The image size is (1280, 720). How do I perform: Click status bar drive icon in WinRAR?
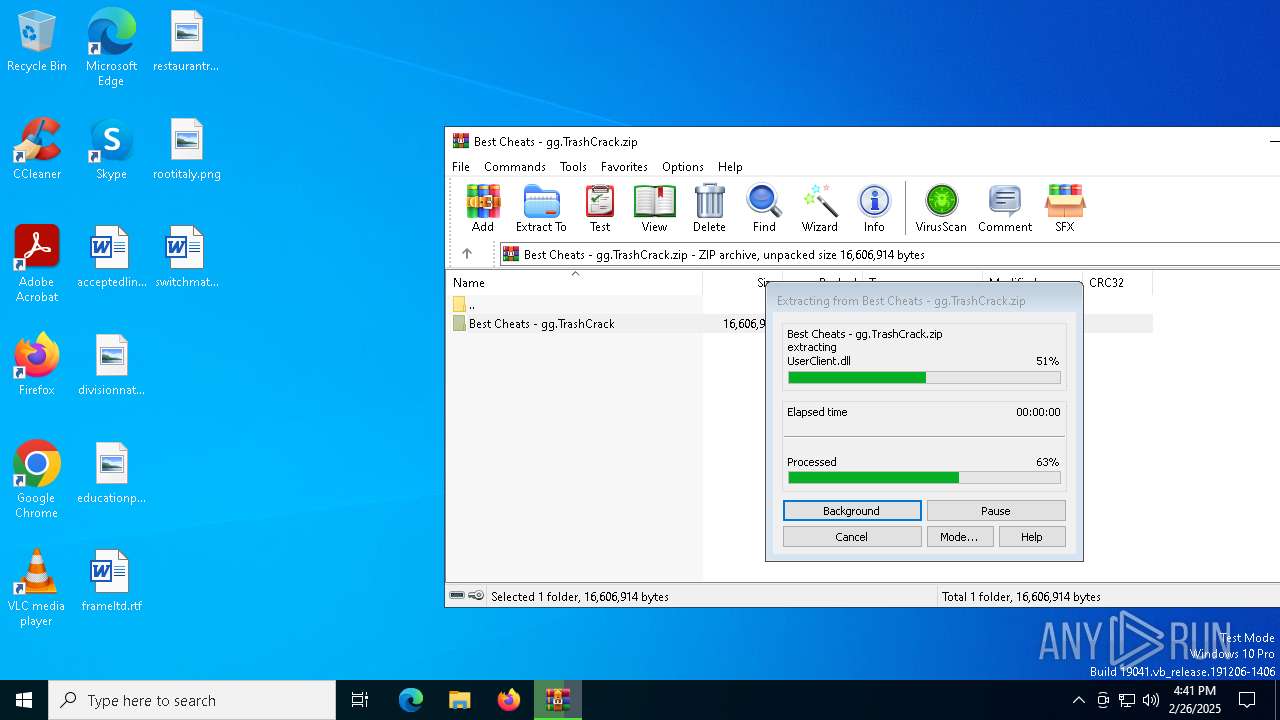(x=457, y=595)
